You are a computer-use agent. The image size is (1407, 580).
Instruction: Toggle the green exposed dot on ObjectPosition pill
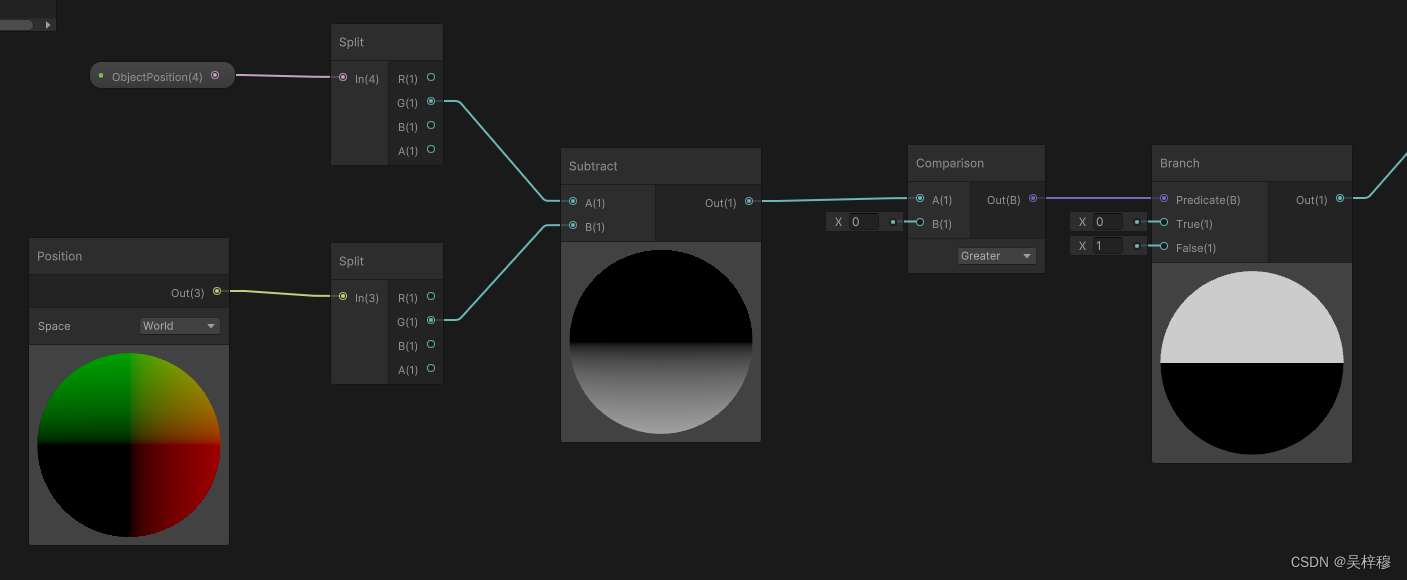pos(100,75)
